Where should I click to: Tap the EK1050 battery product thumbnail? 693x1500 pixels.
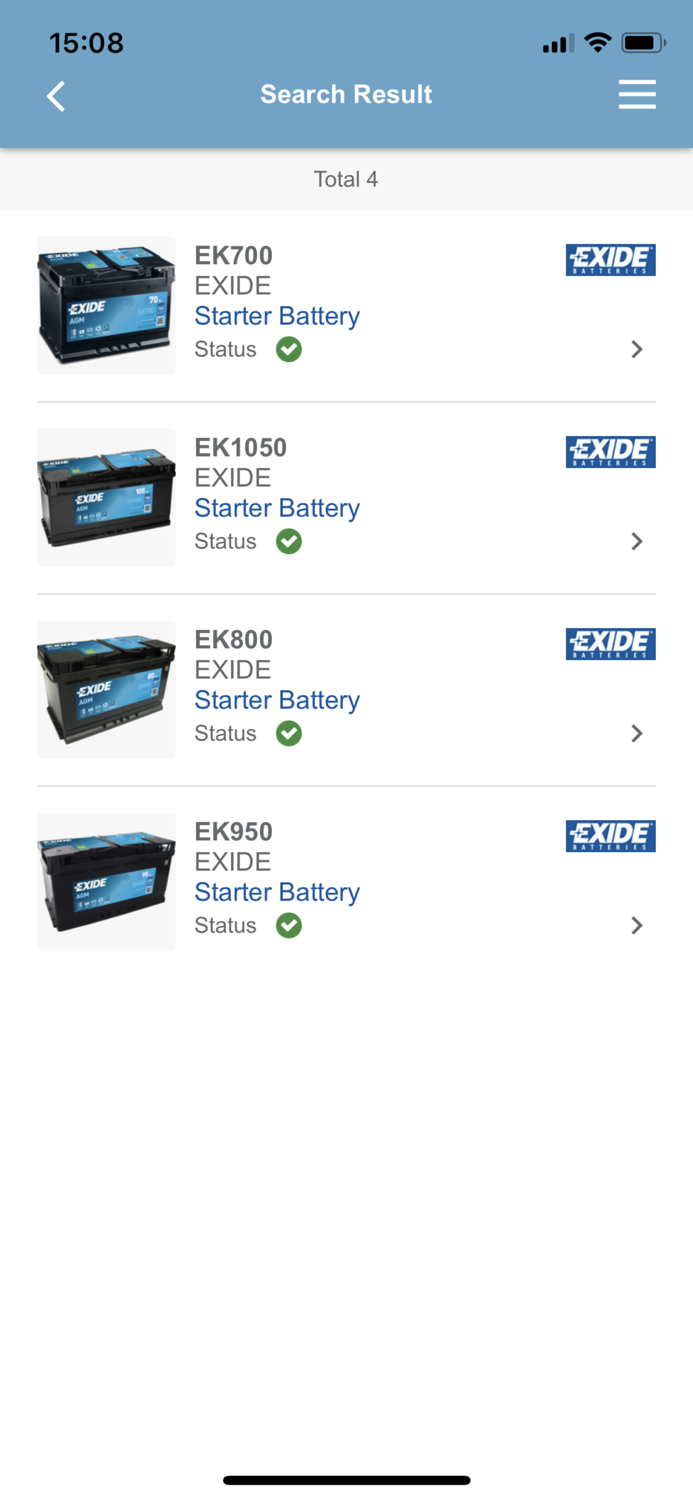click(x=106, y=497)
